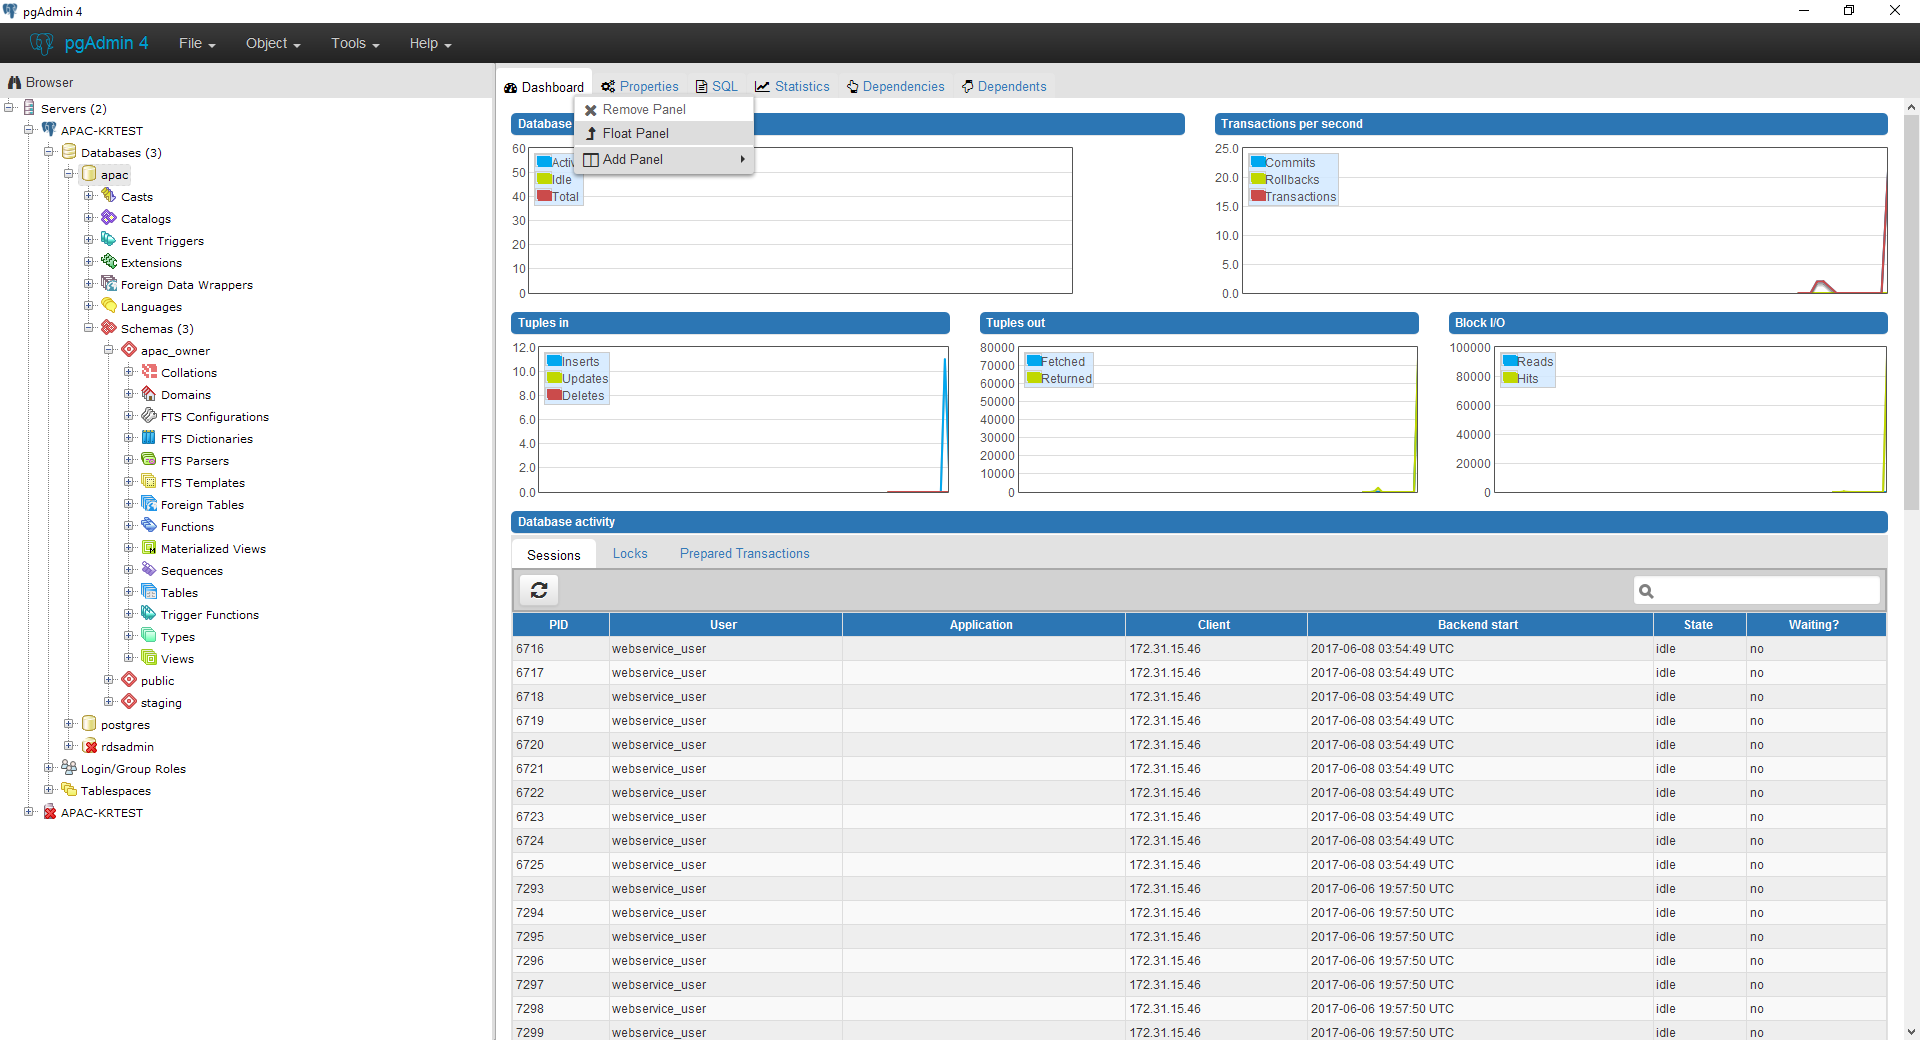
Task: Click the Materialized Views icon
Action: [x=149, y=548]
